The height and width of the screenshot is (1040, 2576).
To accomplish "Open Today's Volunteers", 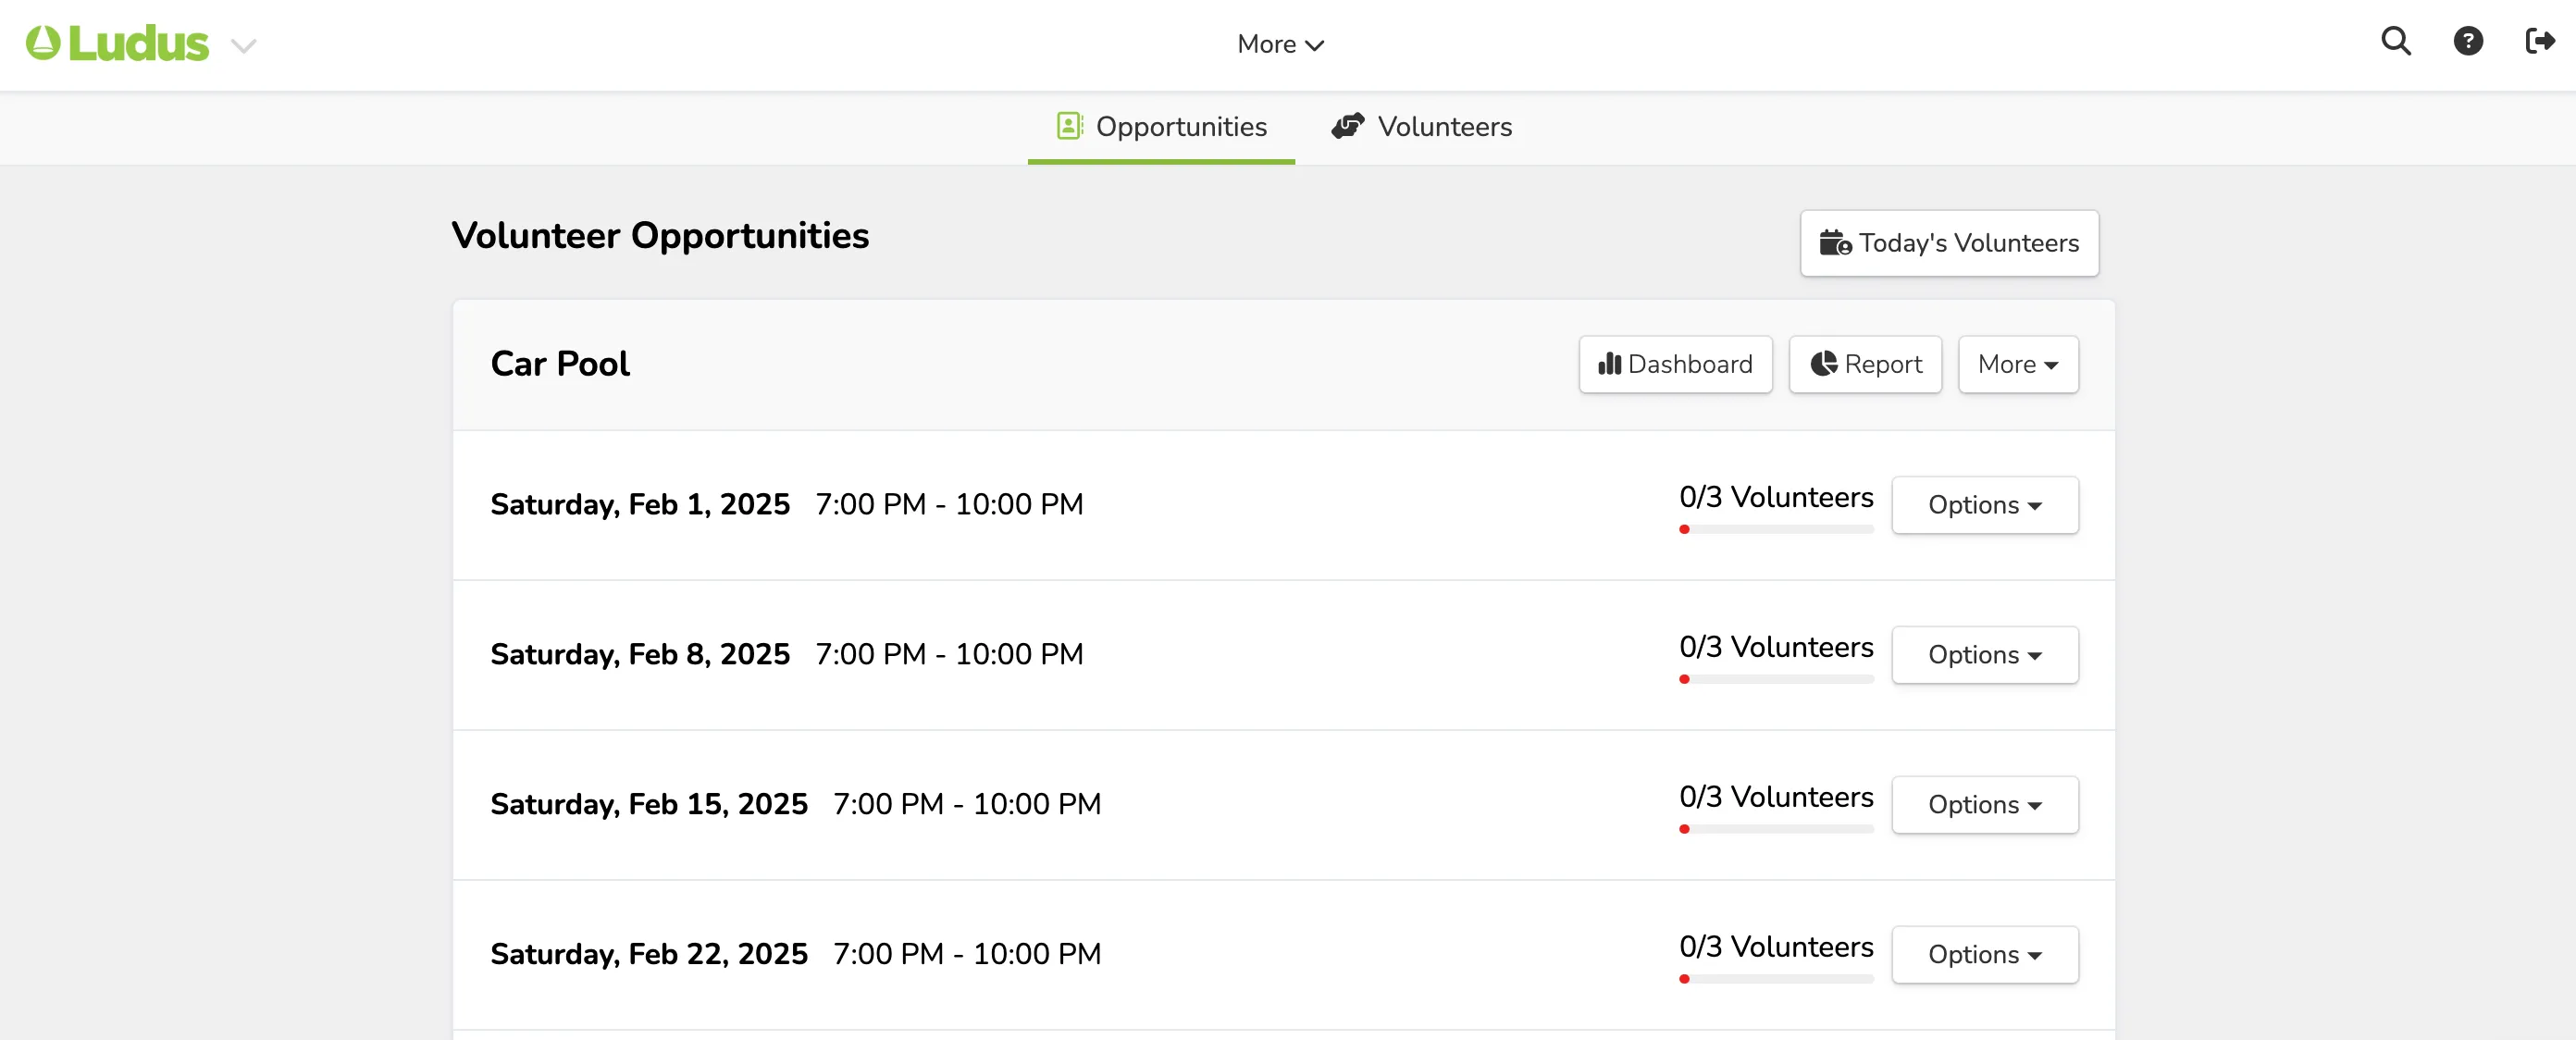I will (1949, 243).
